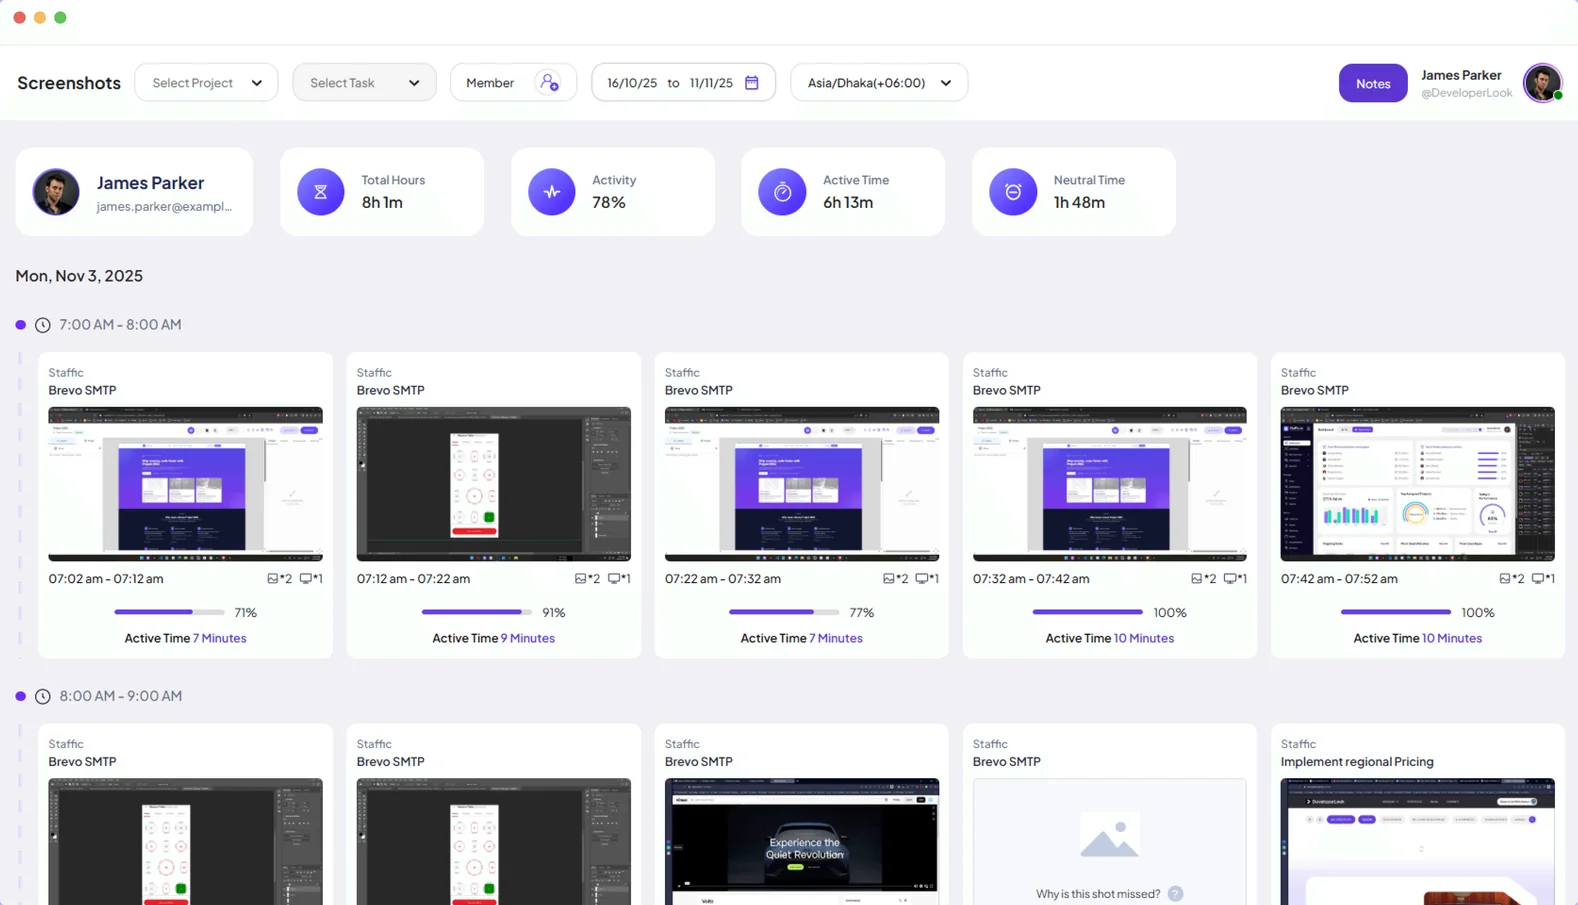Viewport: 1578px width, 905px height.
Task: Click the image count icon on the 07:22 am card
Action: coord(888,579)
